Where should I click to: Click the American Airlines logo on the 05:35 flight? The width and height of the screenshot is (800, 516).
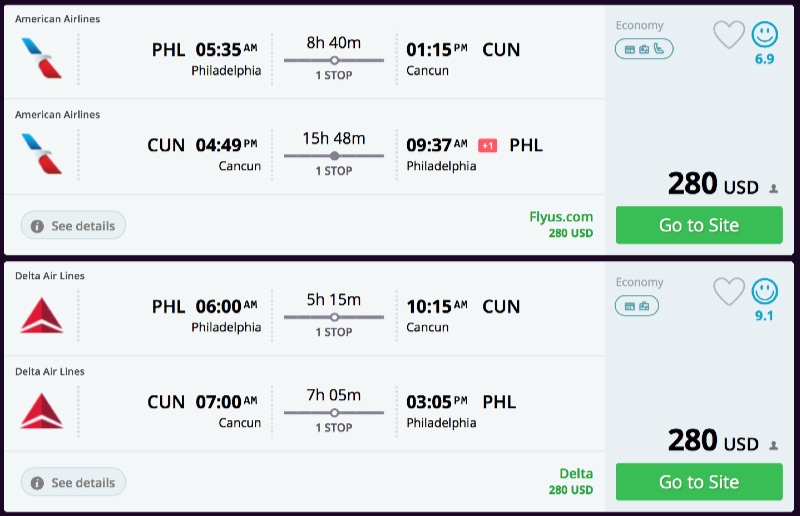(41, 59)
